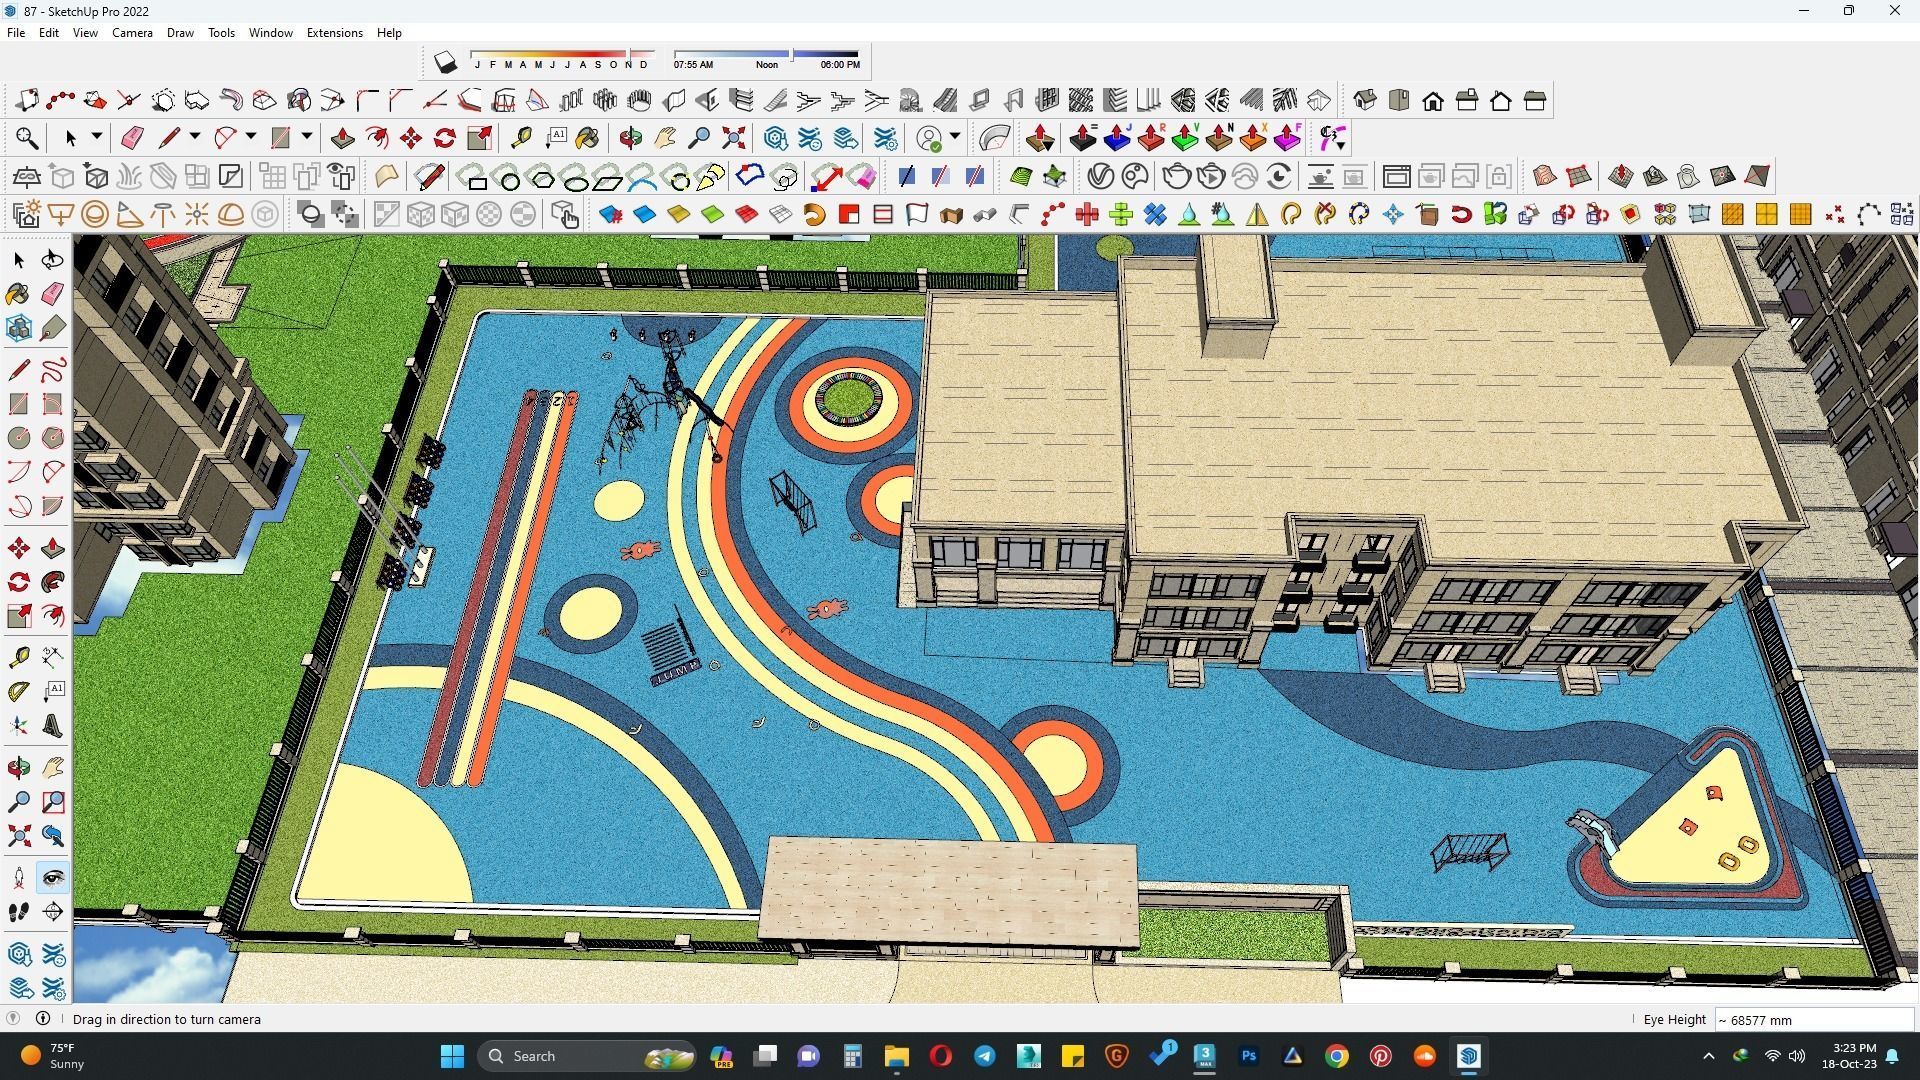Viewport: 1920px width, 1080px height.
Task: Click the Follow Me tool in left toolbar
Action: (53, 582)
